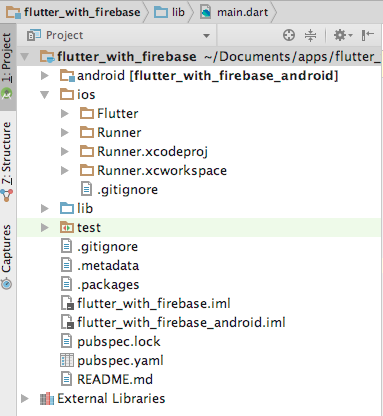Click the Collapse All icon
The height and width of the screenshot is (416, 383).
pyautogui.click(x=310, y=35)
